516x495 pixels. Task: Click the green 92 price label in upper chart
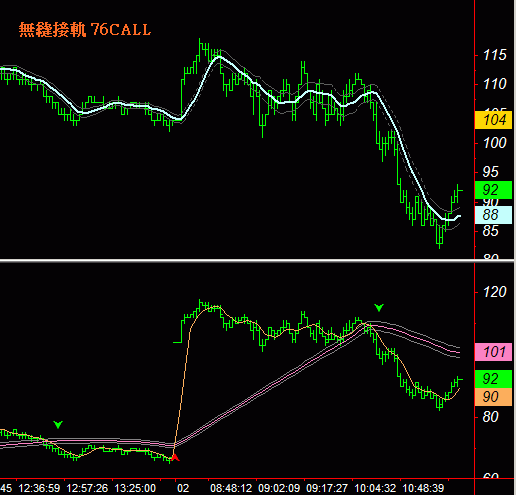click(x=493, y=190)
